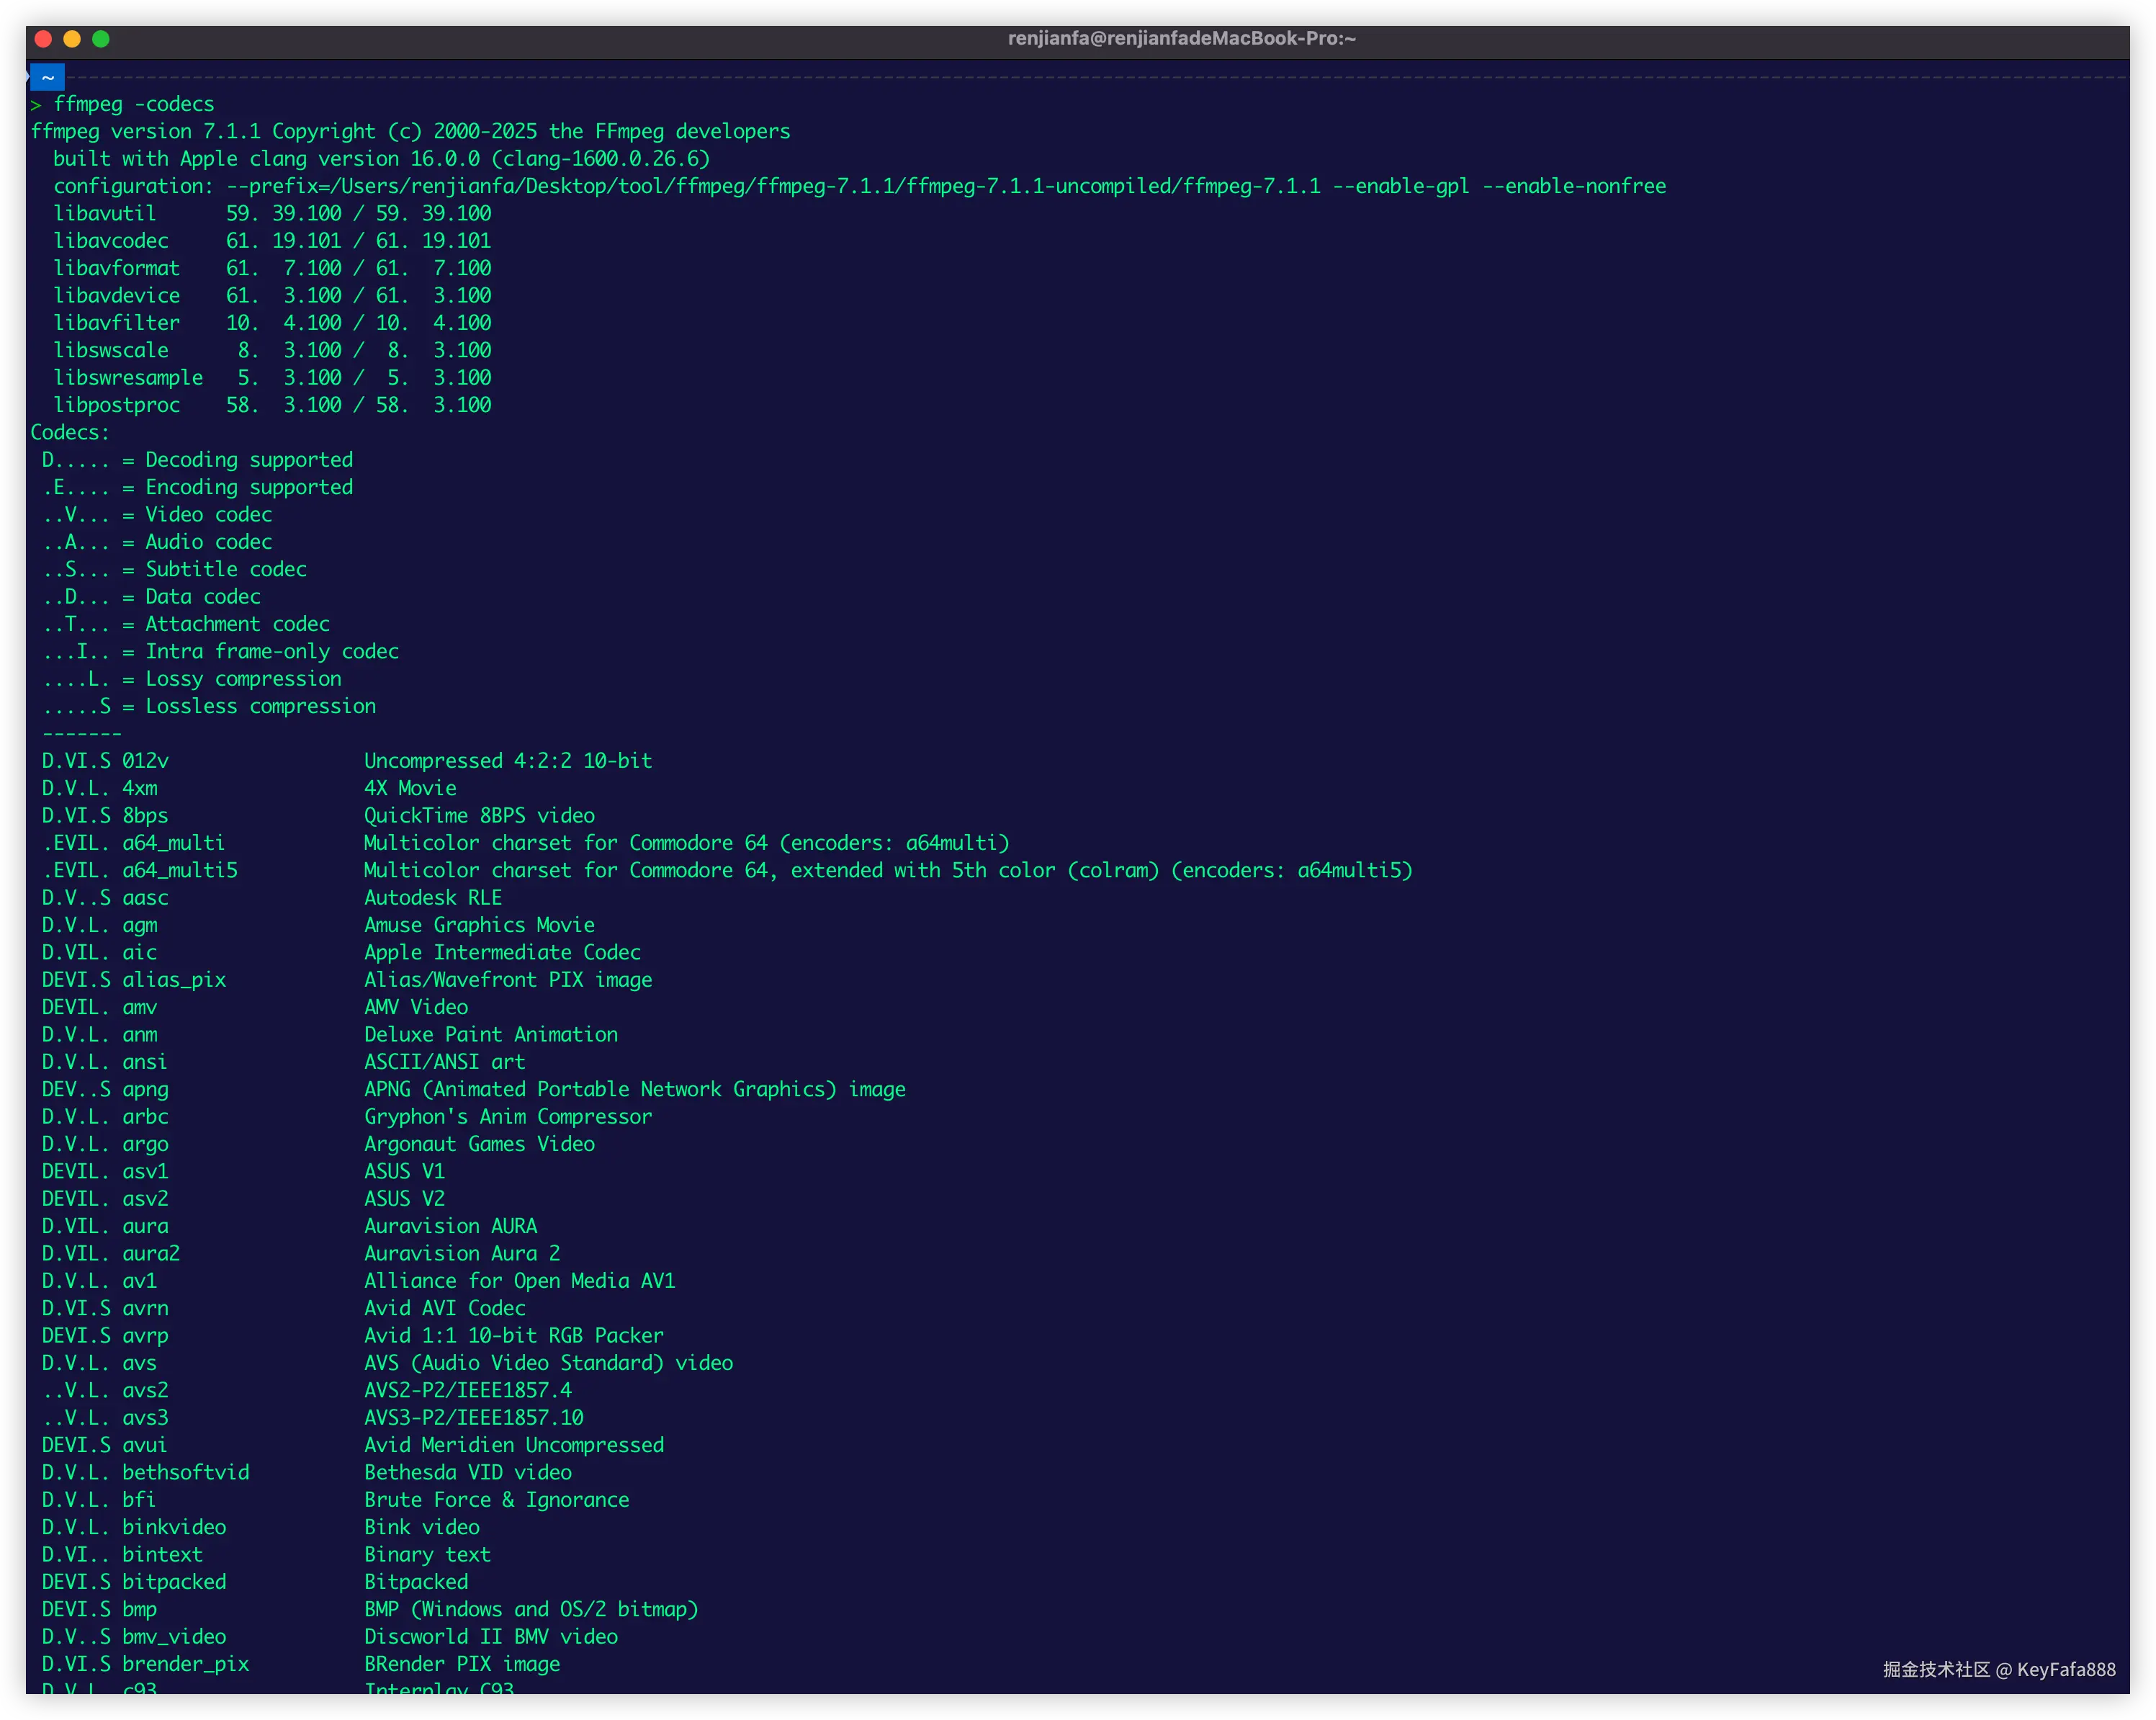Click the "bmp" codec entry
2156x1720 pixels.
coord(139,1608)
